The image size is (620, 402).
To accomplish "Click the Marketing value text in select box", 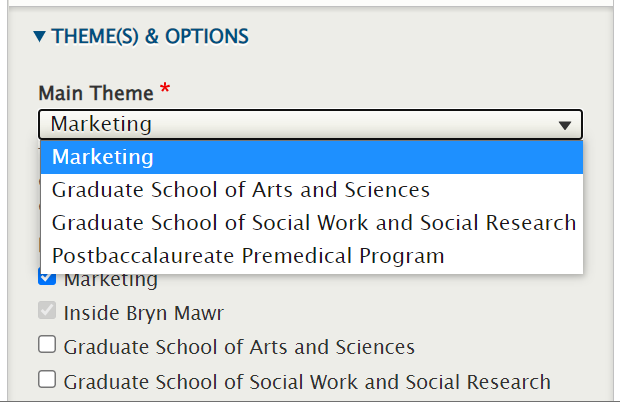I will [x=101, y=125].
